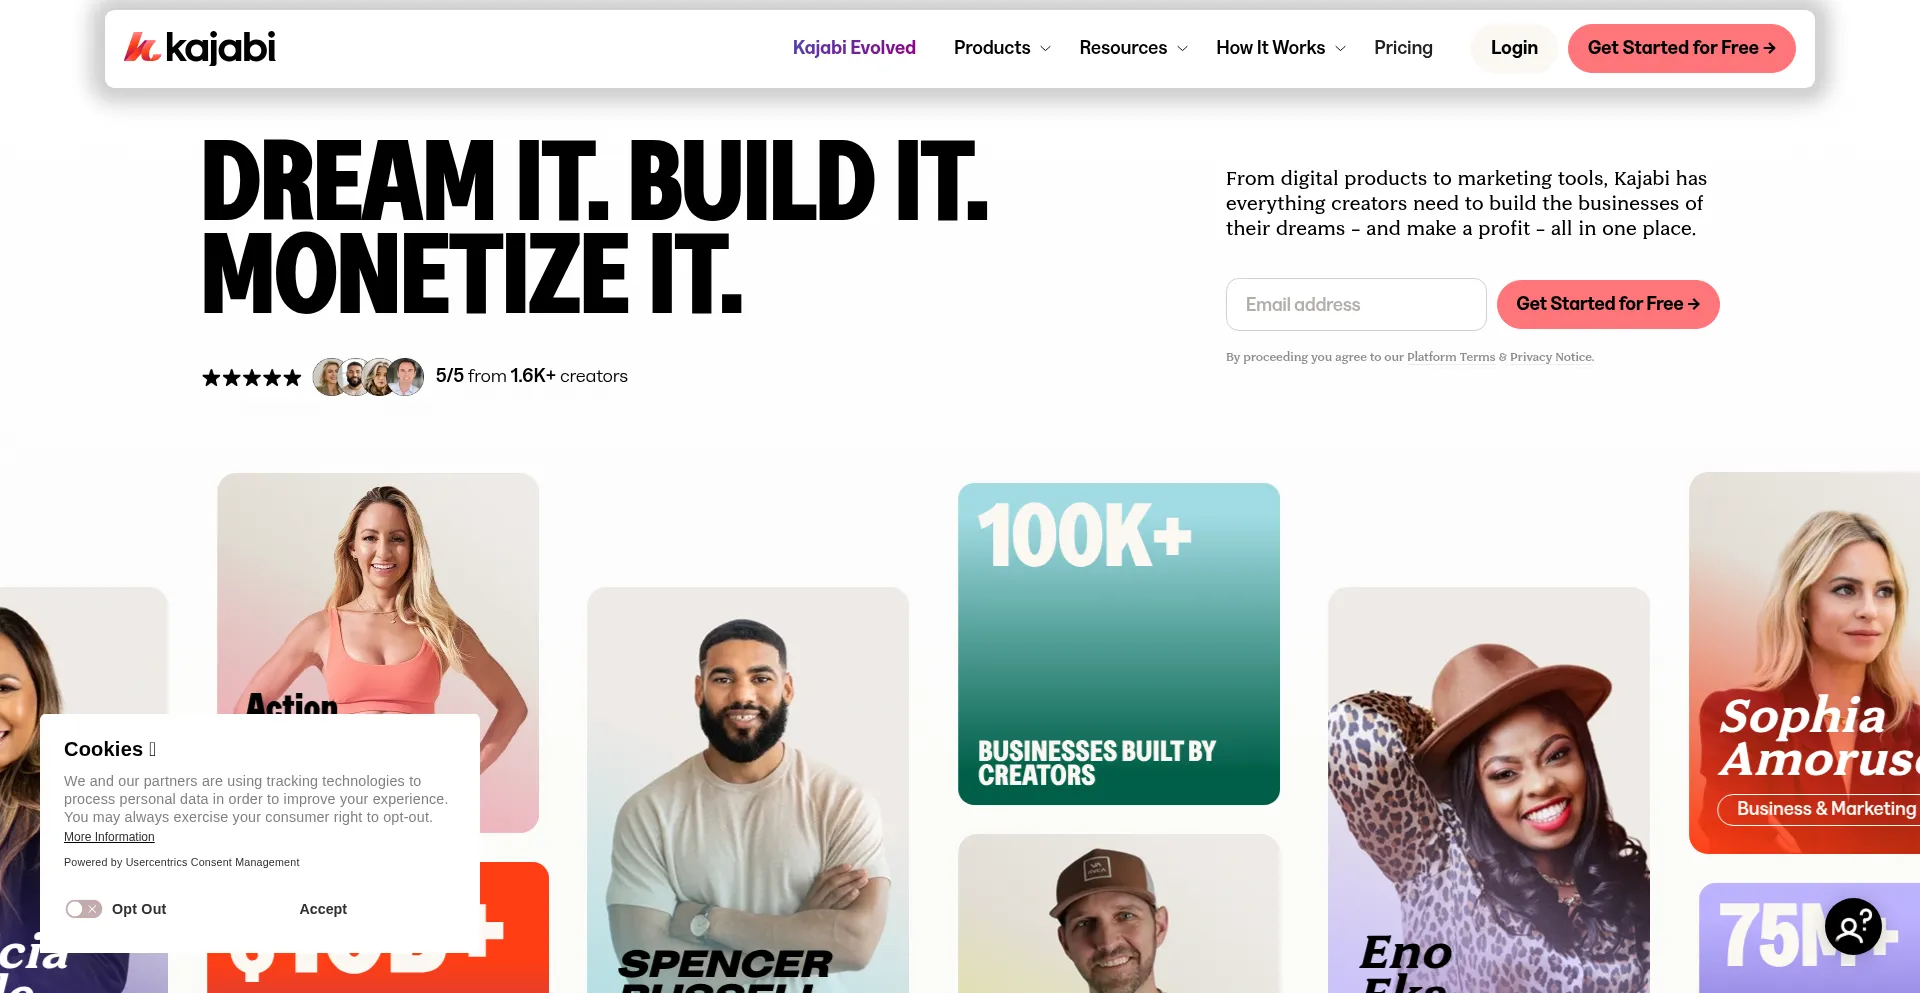This screenshot has height=993, width=1920.
Task: Click the Email address input field
Action: [x=1356, y=304]
